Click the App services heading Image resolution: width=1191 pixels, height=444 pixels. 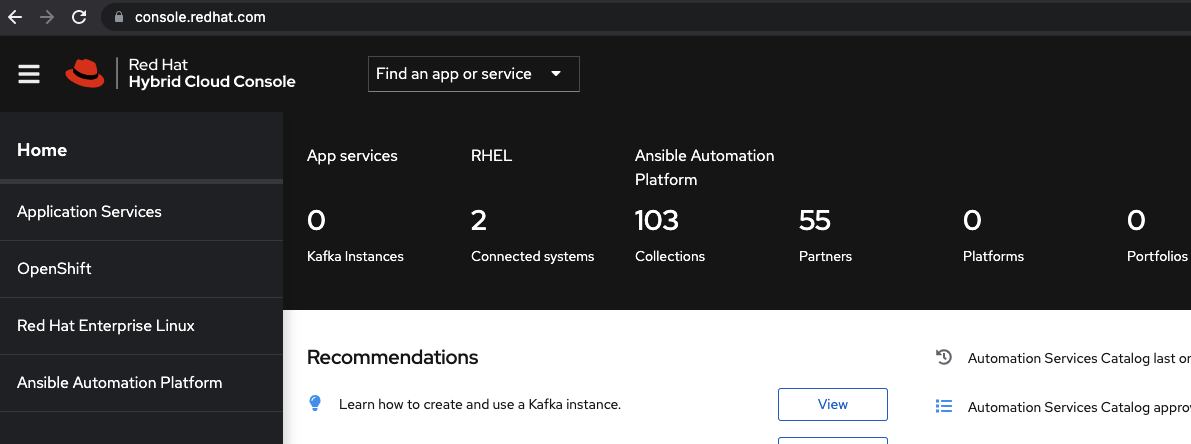(352, 156)
